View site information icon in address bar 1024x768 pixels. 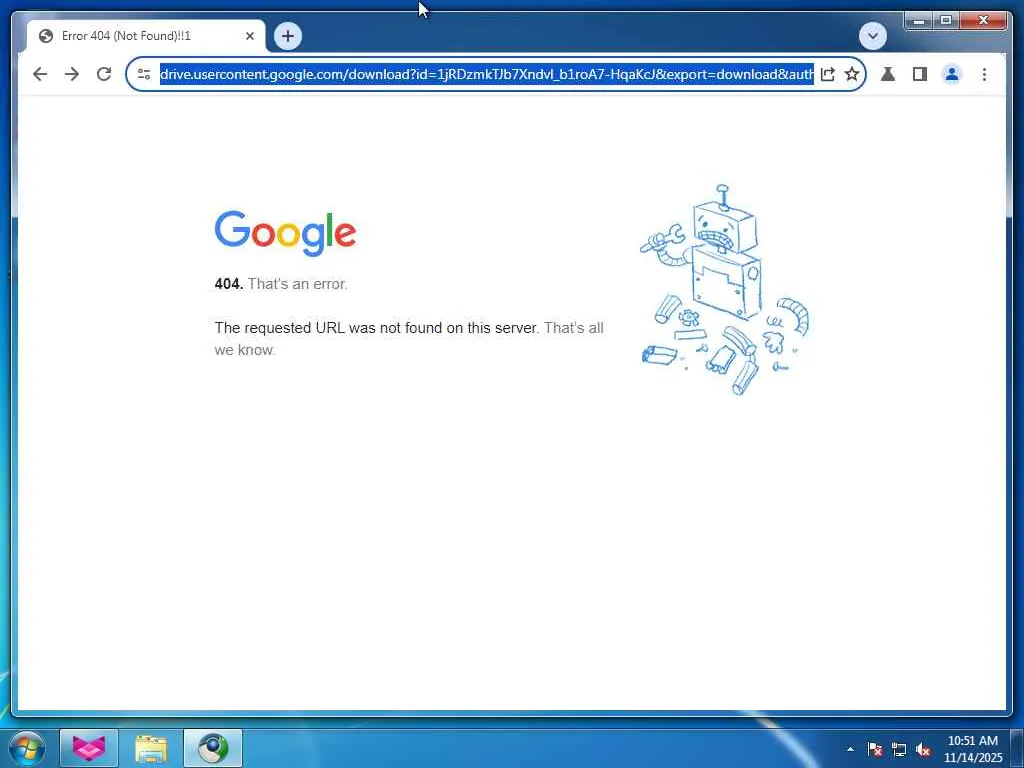[x=144, y=74]
